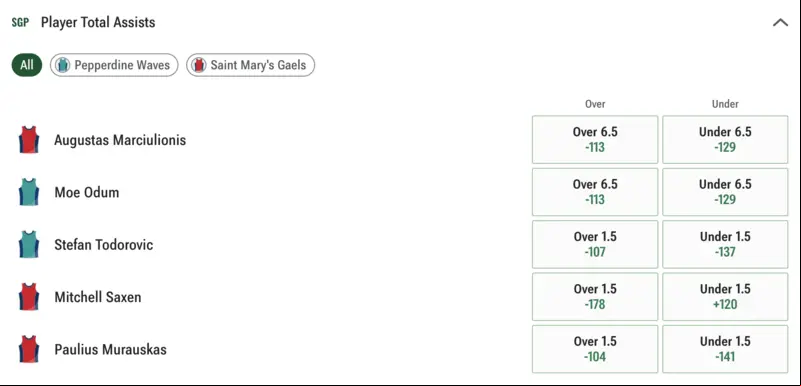This screenshot has width=801, height=386.
Task: Choose Todorovic Under 1.5 at -137
Action: point(725,244)
